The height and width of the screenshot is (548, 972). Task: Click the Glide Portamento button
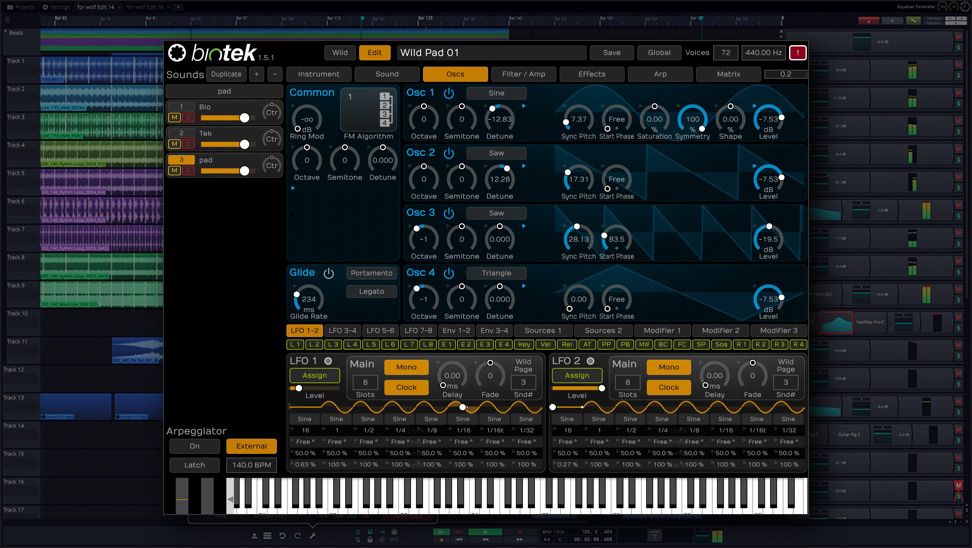371,273
